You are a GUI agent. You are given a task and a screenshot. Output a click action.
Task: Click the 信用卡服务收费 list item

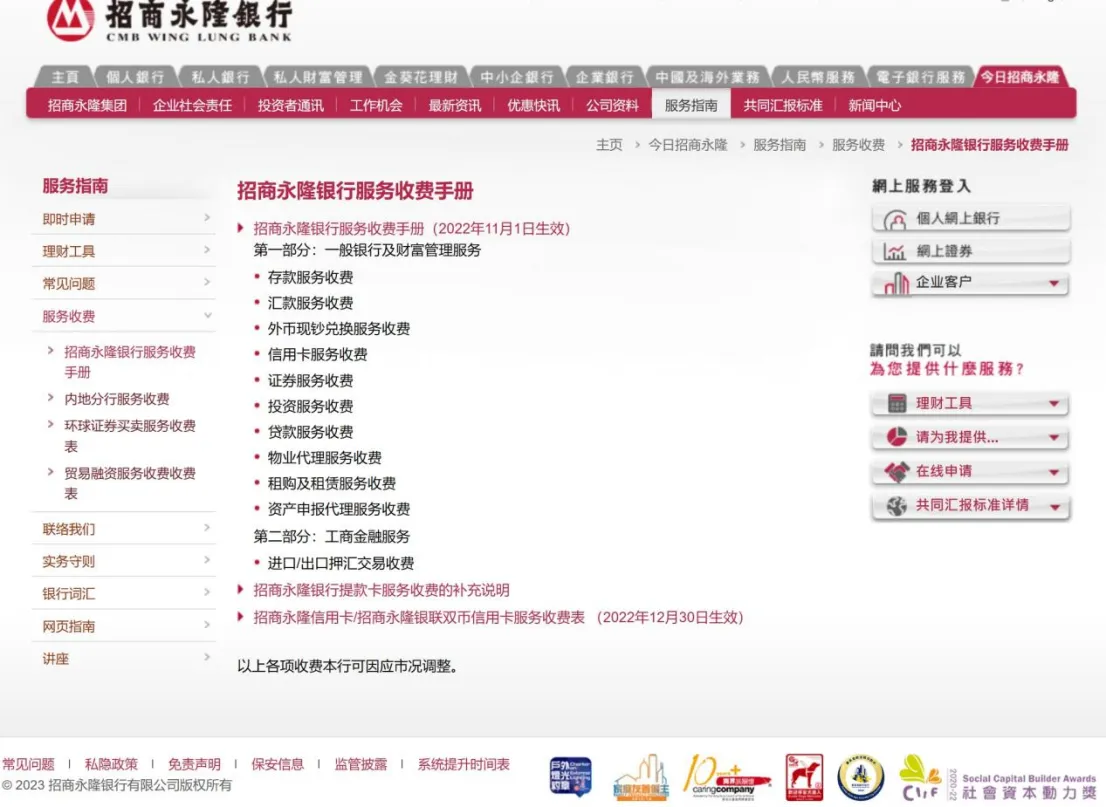pos(317,355)
